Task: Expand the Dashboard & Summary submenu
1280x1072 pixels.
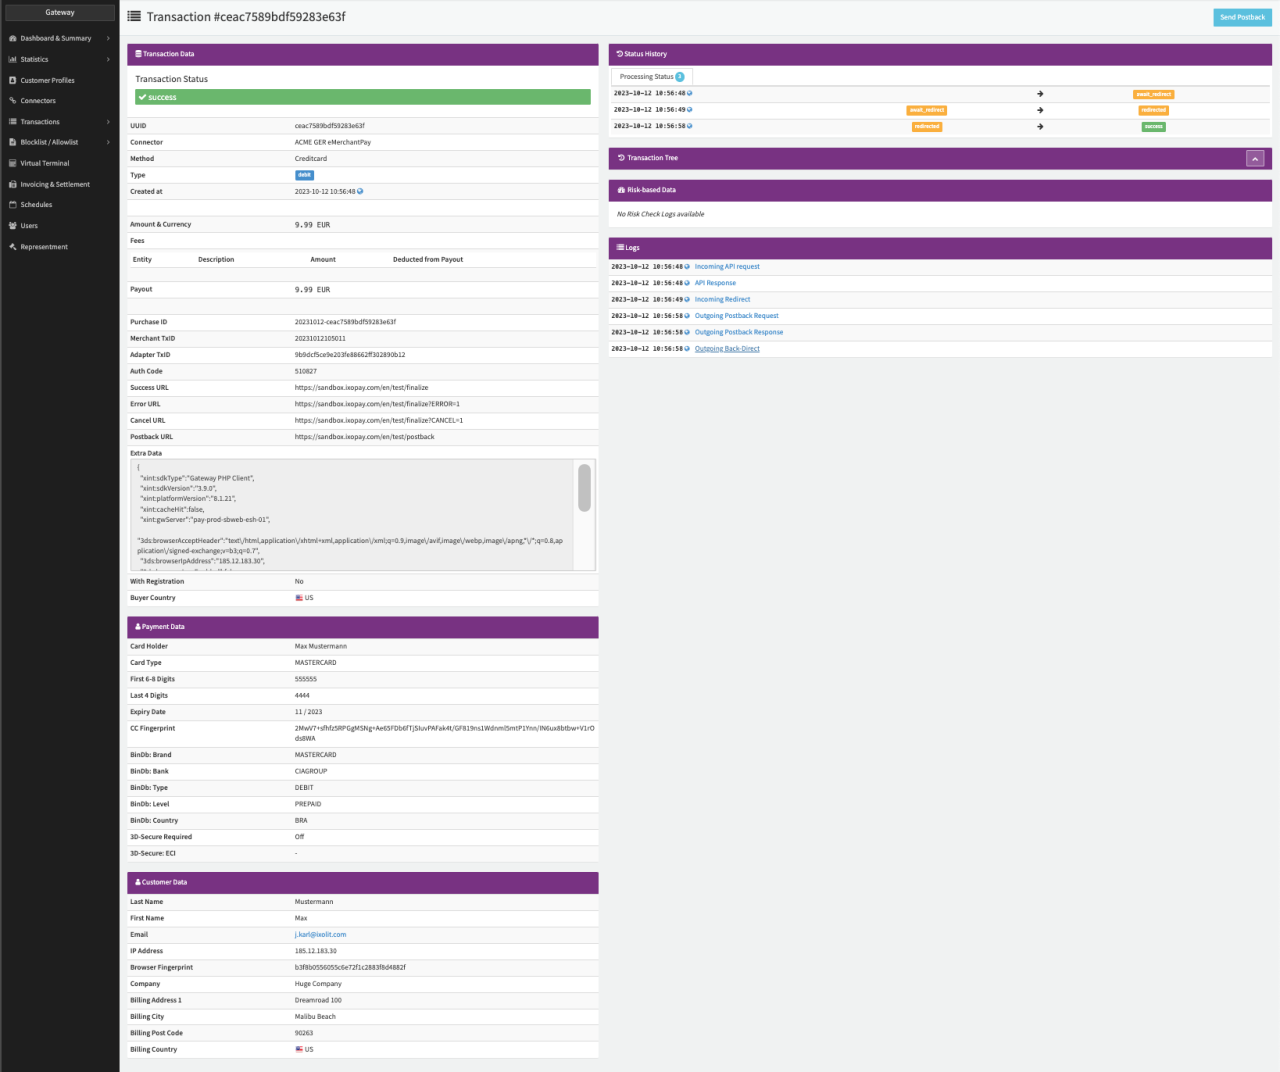Action: coord(108,38)
